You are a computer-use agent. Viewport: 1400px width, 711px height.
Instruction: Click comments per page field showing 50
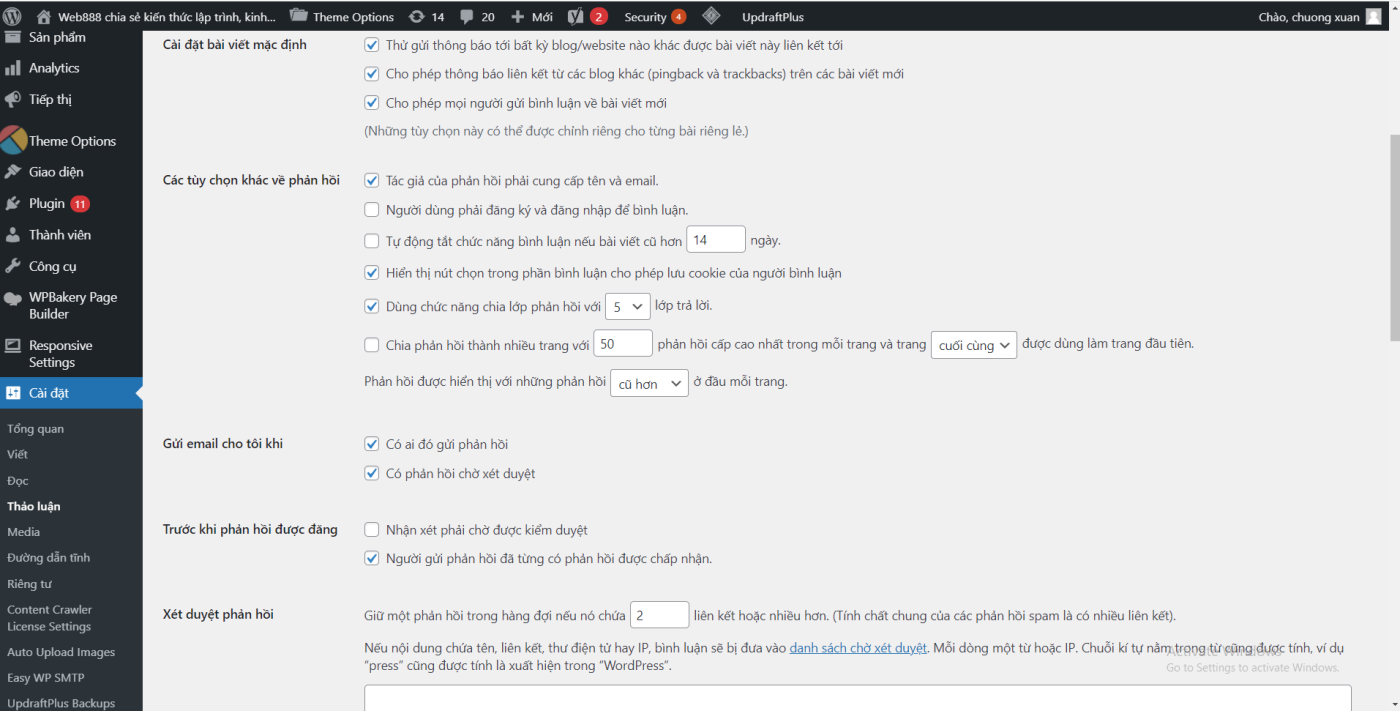coord(623,344)
